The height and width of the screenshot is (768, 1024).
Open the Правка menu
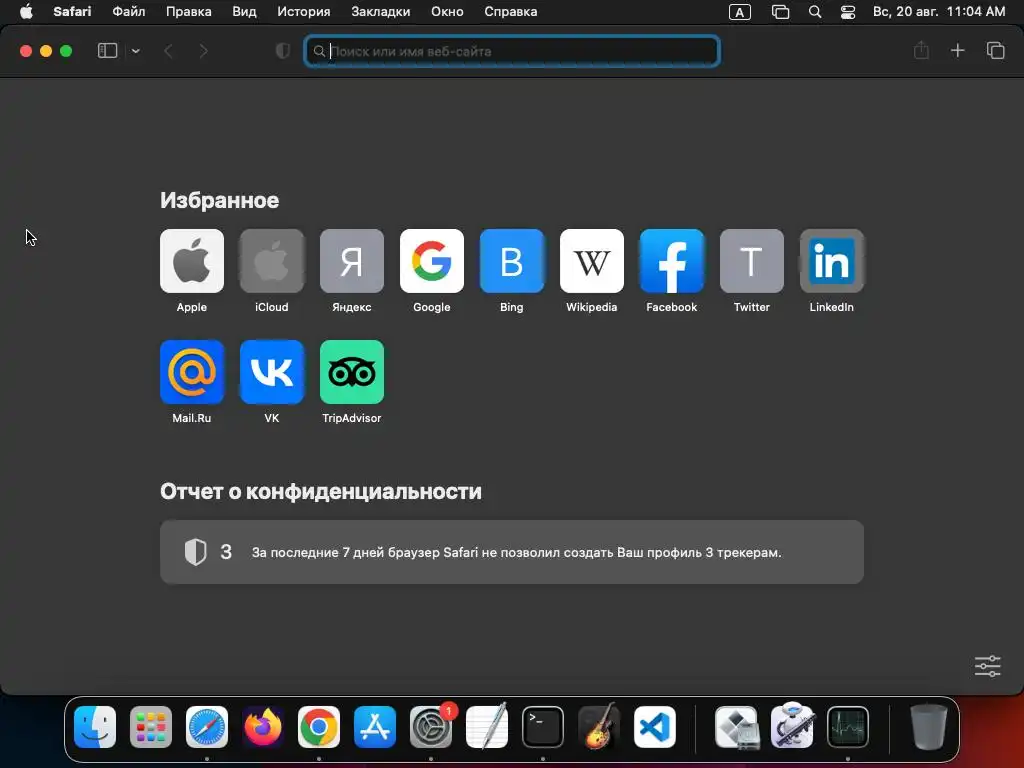click(x=189, y=12)
